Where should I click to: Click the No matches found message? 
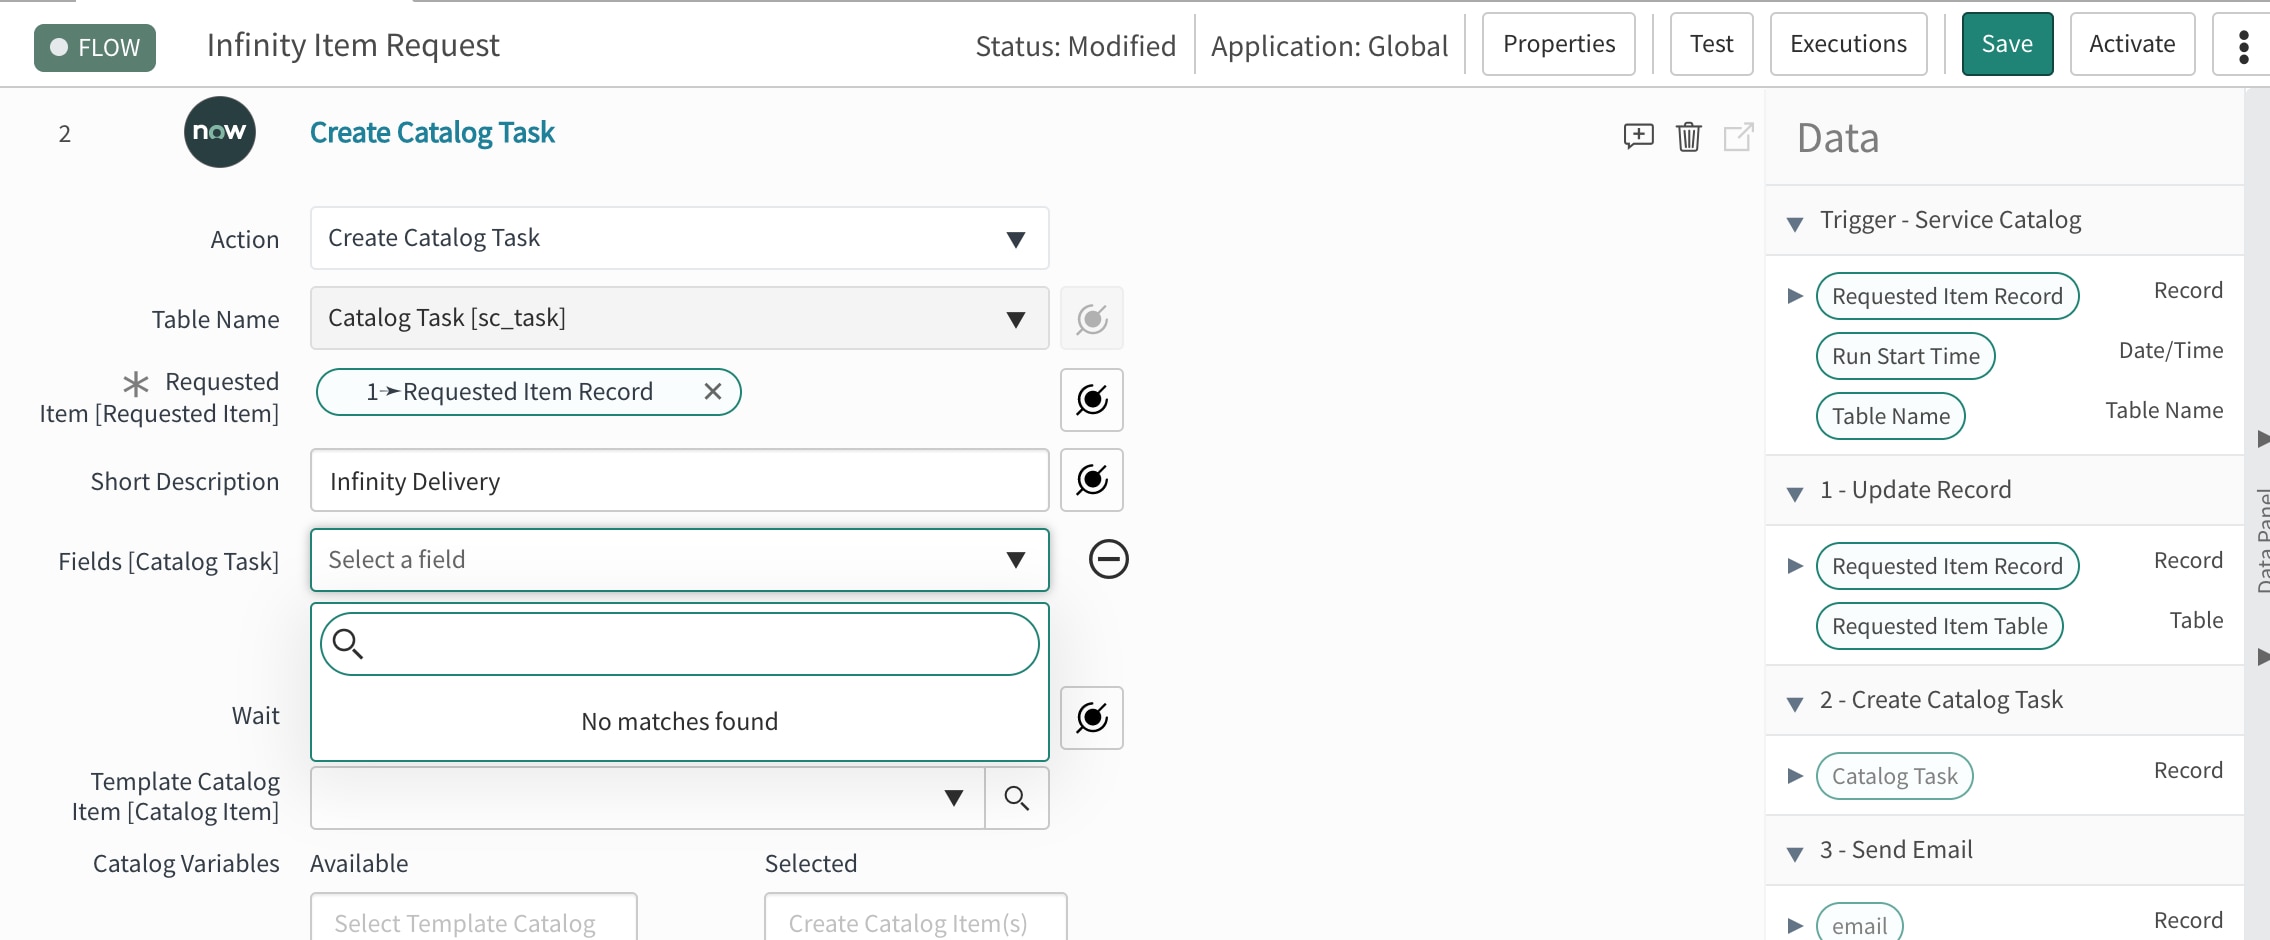(680, 722)
